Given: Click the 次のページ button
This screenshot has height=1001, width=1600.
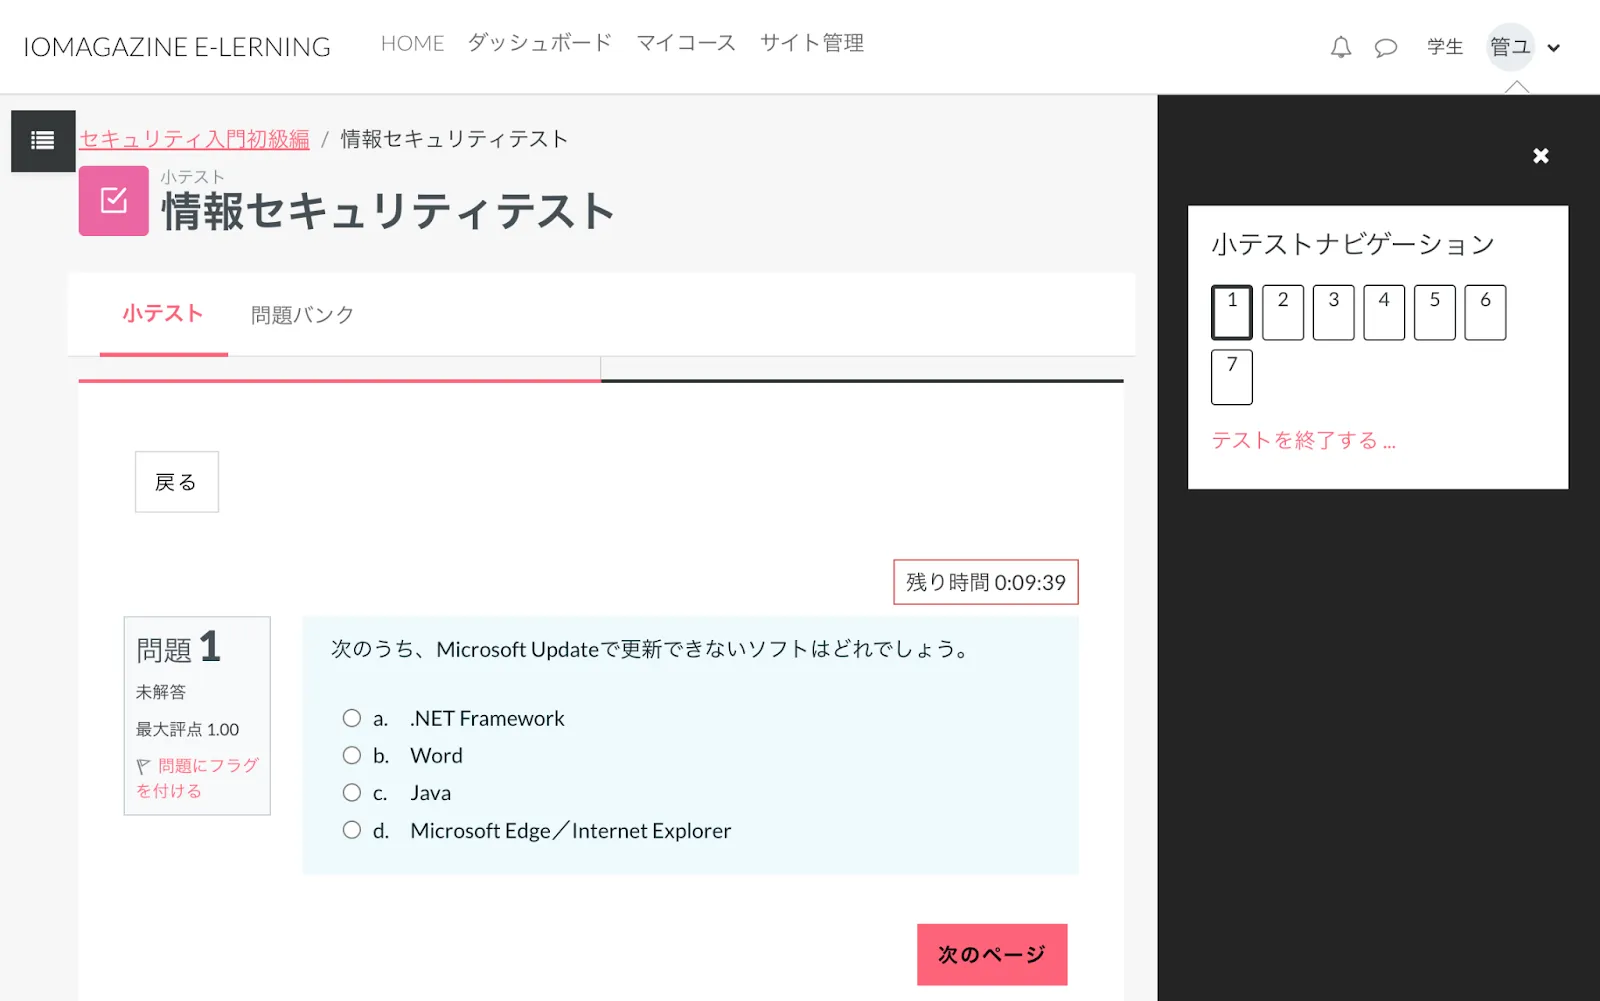Looking at the screenshot, I should click(x=991, y=954).
